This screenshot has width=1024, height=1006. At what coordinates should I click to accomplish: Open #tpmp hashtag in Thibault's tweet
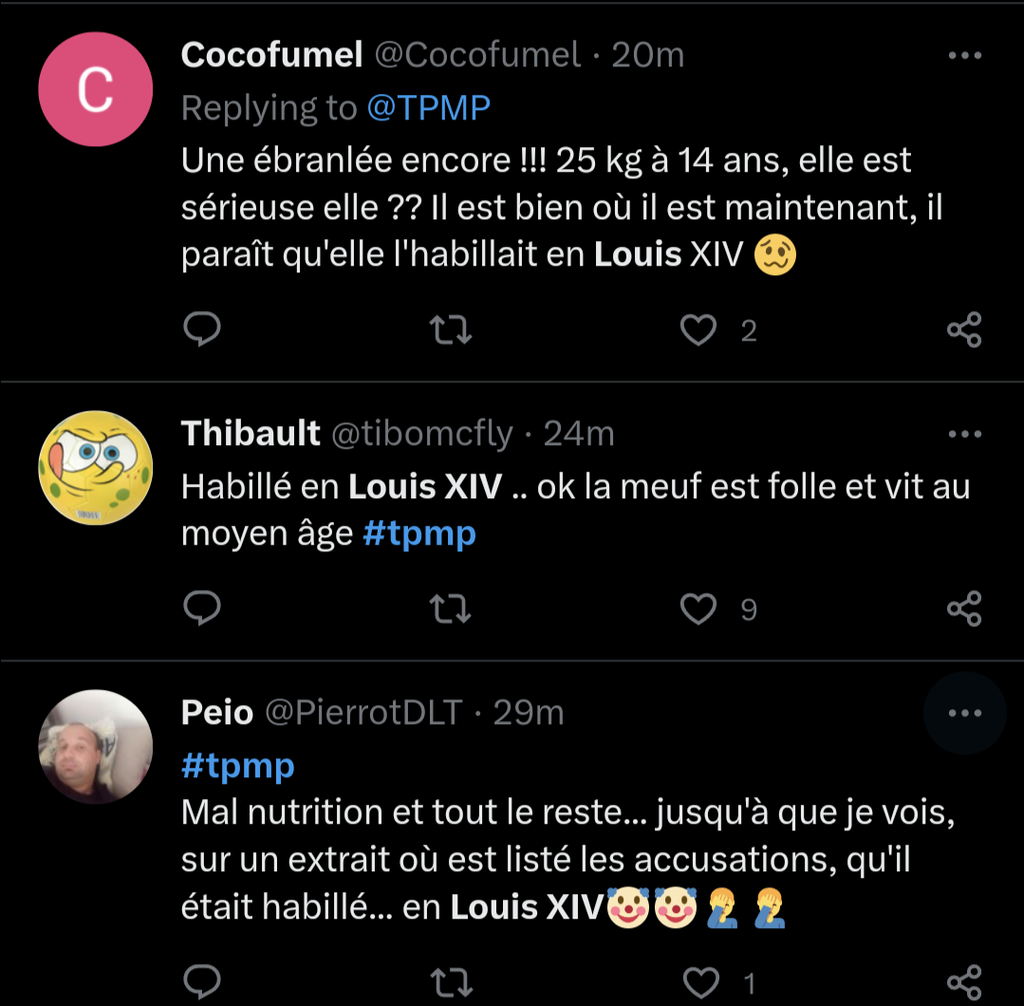pos(418,535)
